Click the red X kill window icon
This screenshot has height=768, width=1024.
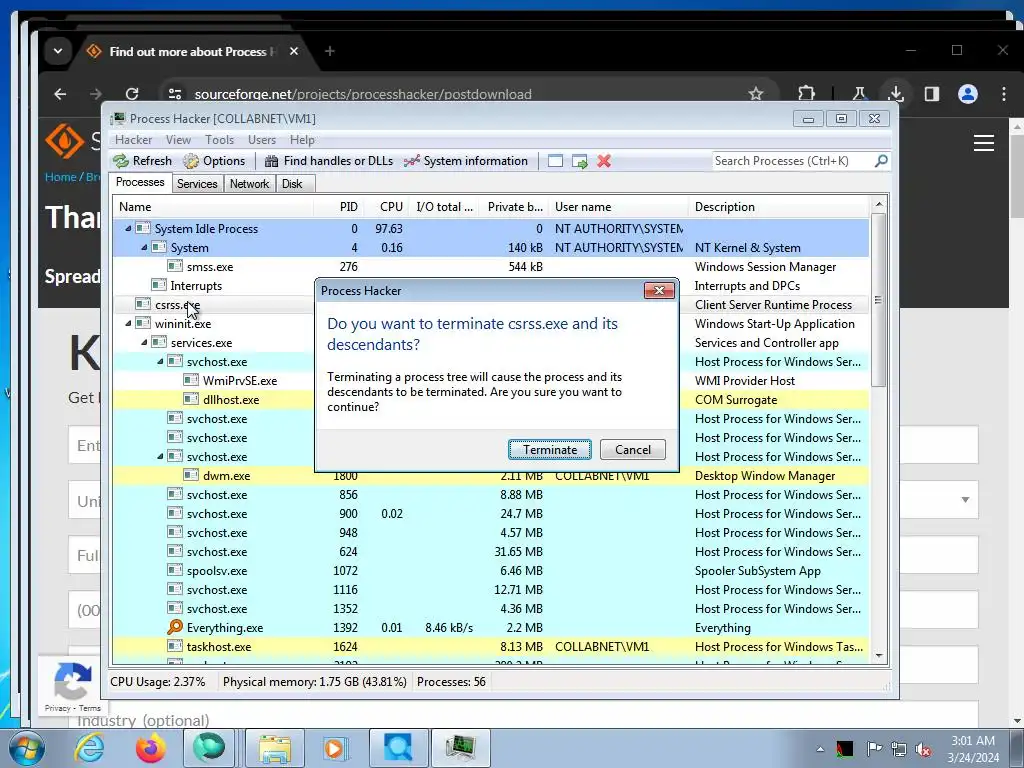604,161
